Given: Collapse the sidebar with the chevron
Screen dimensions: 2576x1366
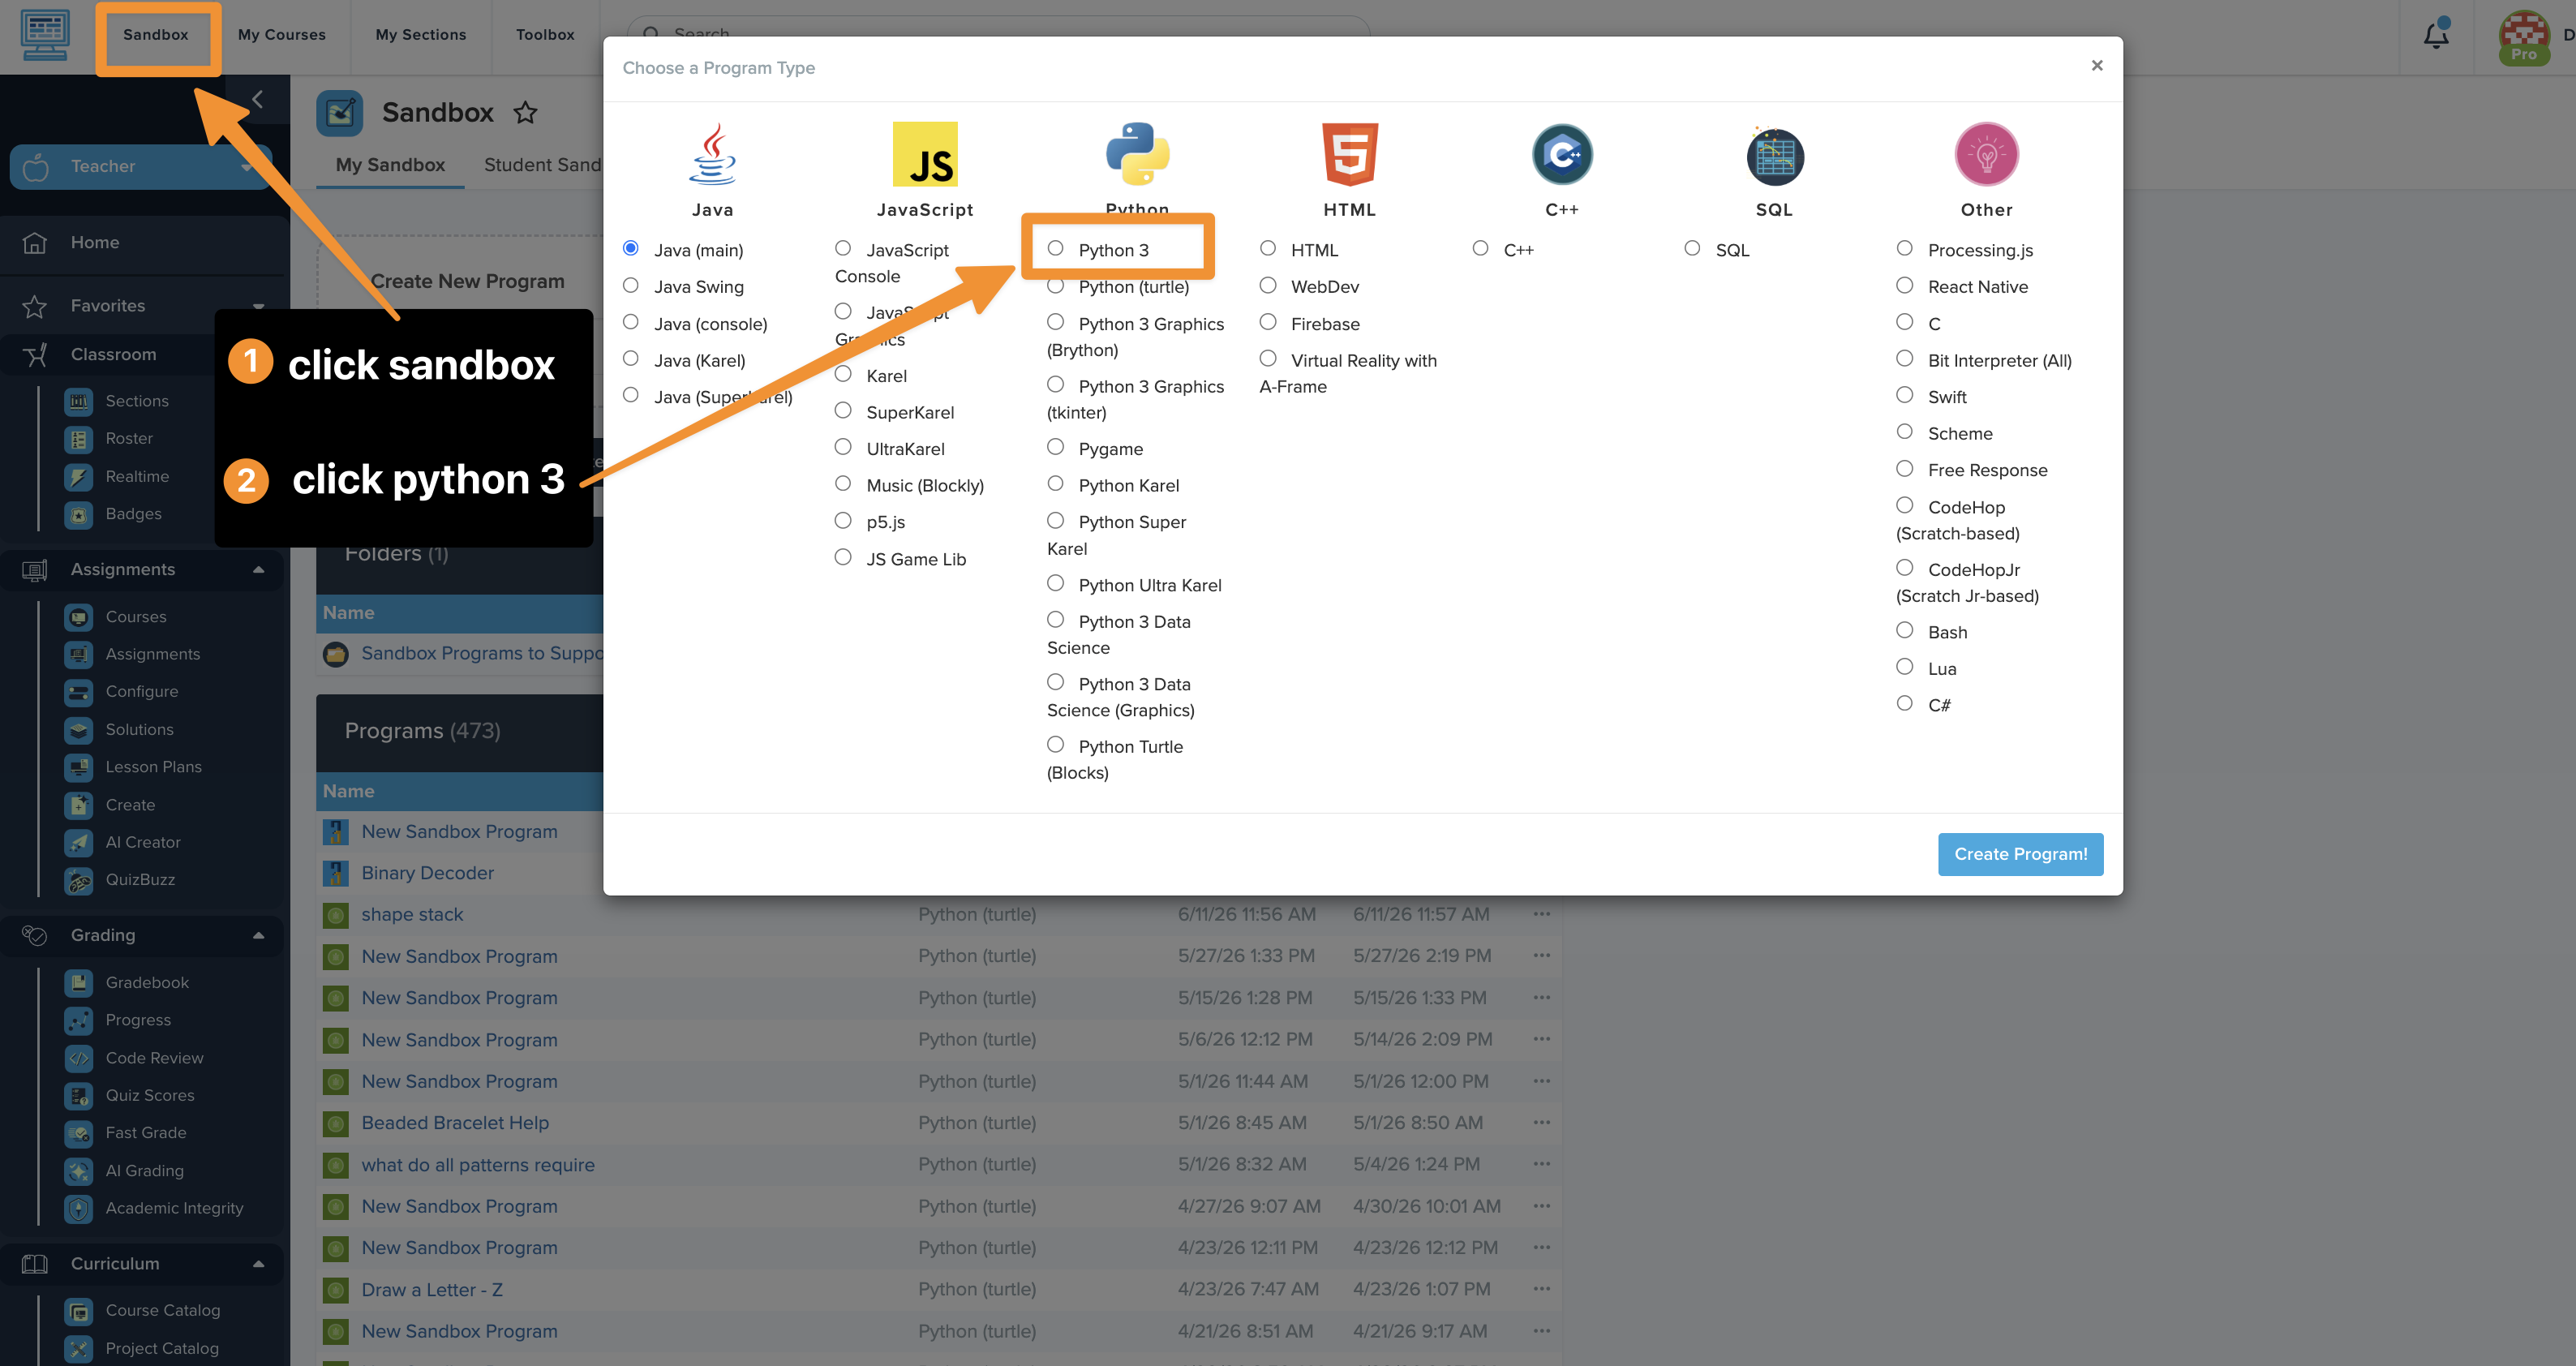Looking at the screenshot, I should (258, 99).
